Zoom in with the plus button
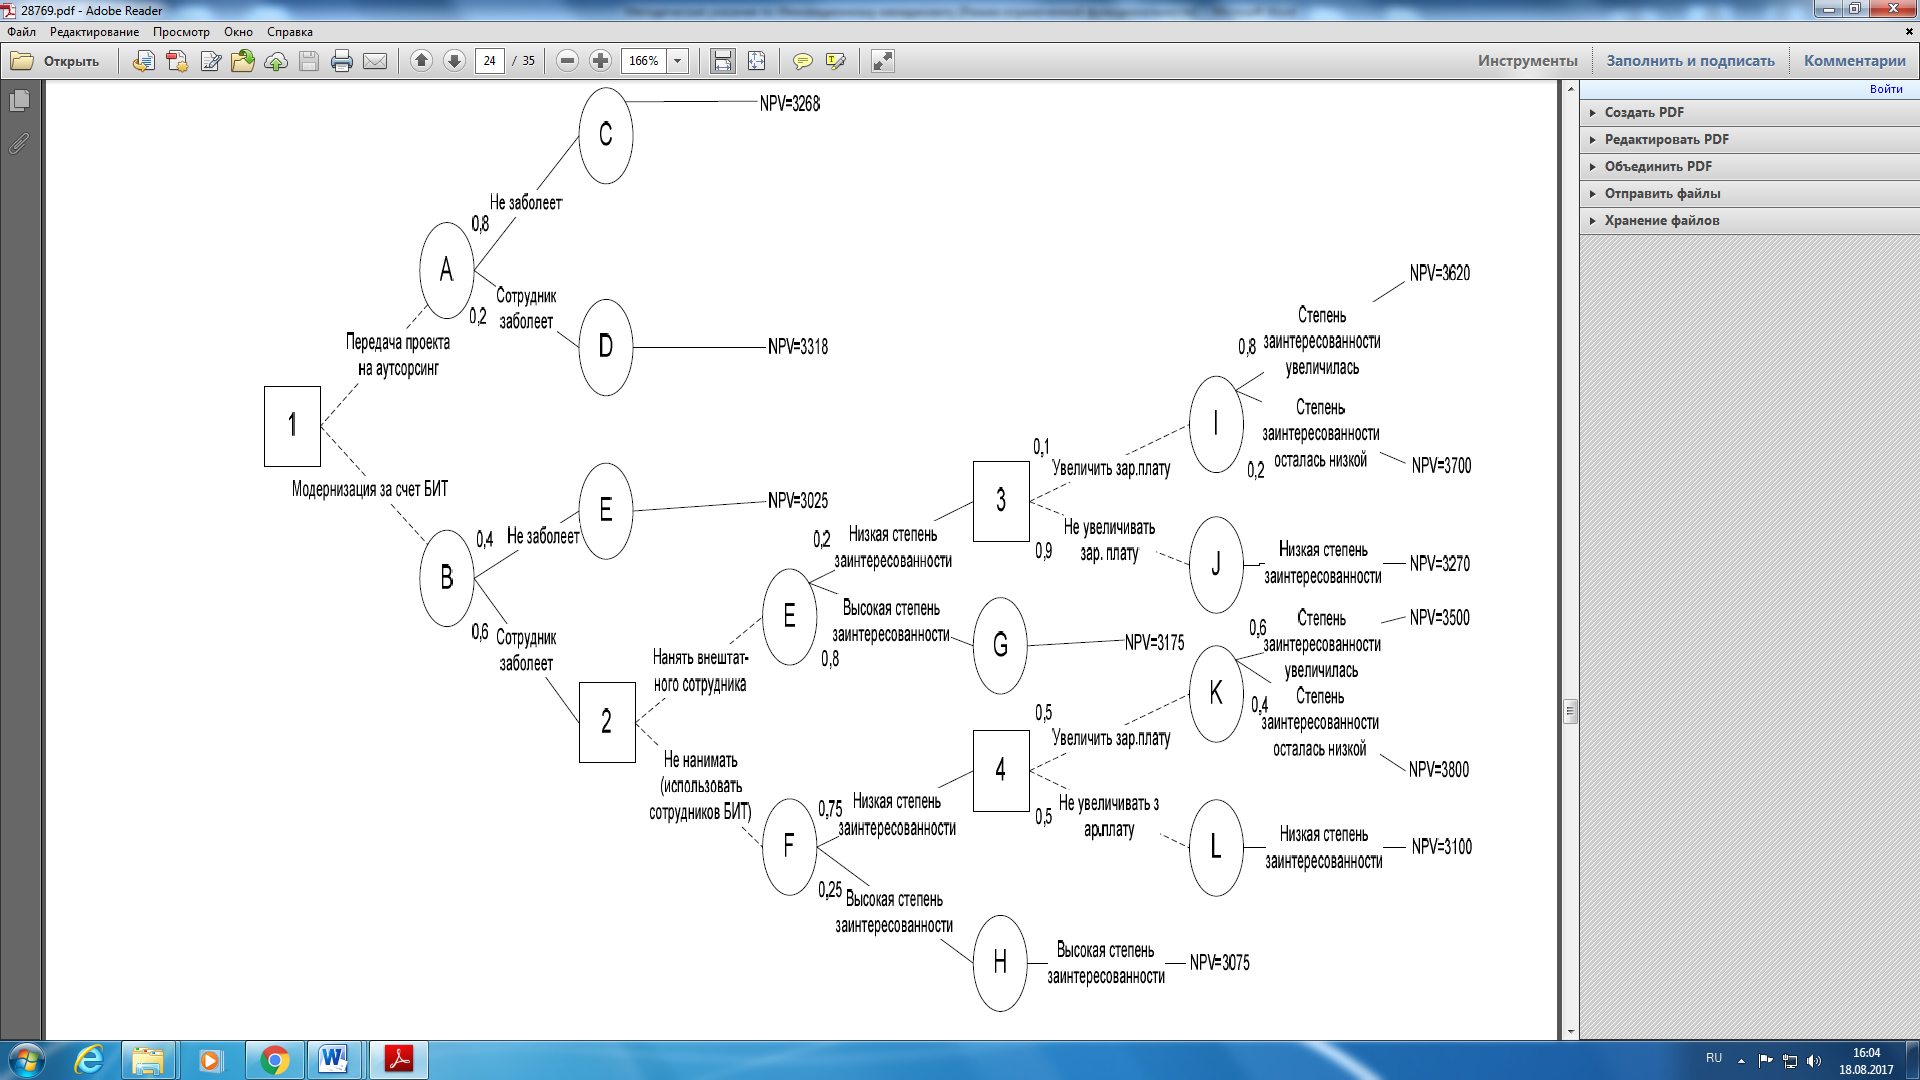 point(600,61)
